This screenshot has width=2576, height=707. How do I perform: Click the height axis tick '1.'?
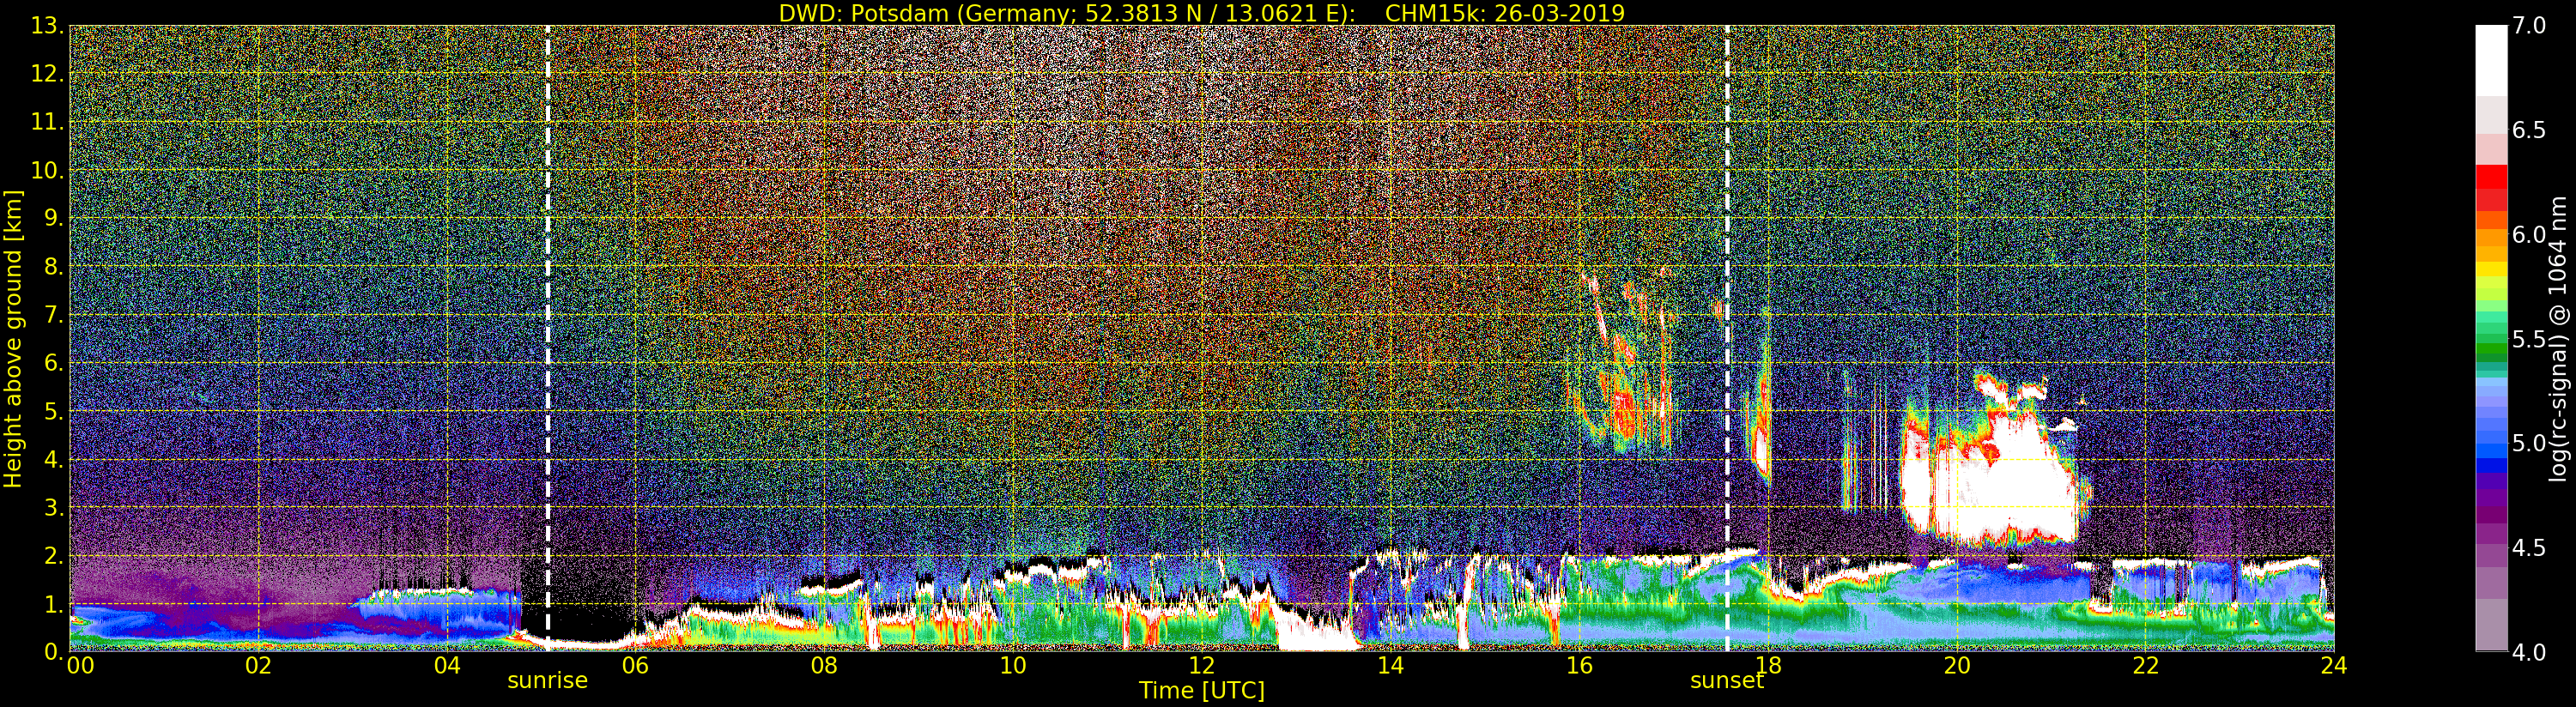tap(54, 604)
